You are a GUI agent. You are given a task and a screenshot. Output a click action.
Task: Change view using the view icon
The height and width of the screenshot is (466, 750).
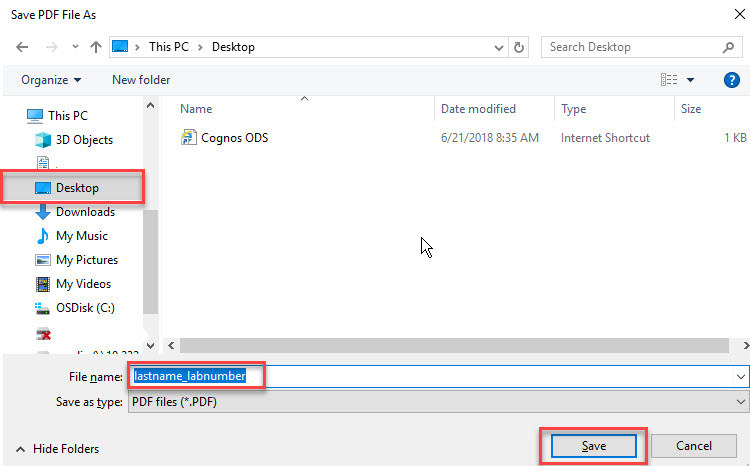[669, 80]
